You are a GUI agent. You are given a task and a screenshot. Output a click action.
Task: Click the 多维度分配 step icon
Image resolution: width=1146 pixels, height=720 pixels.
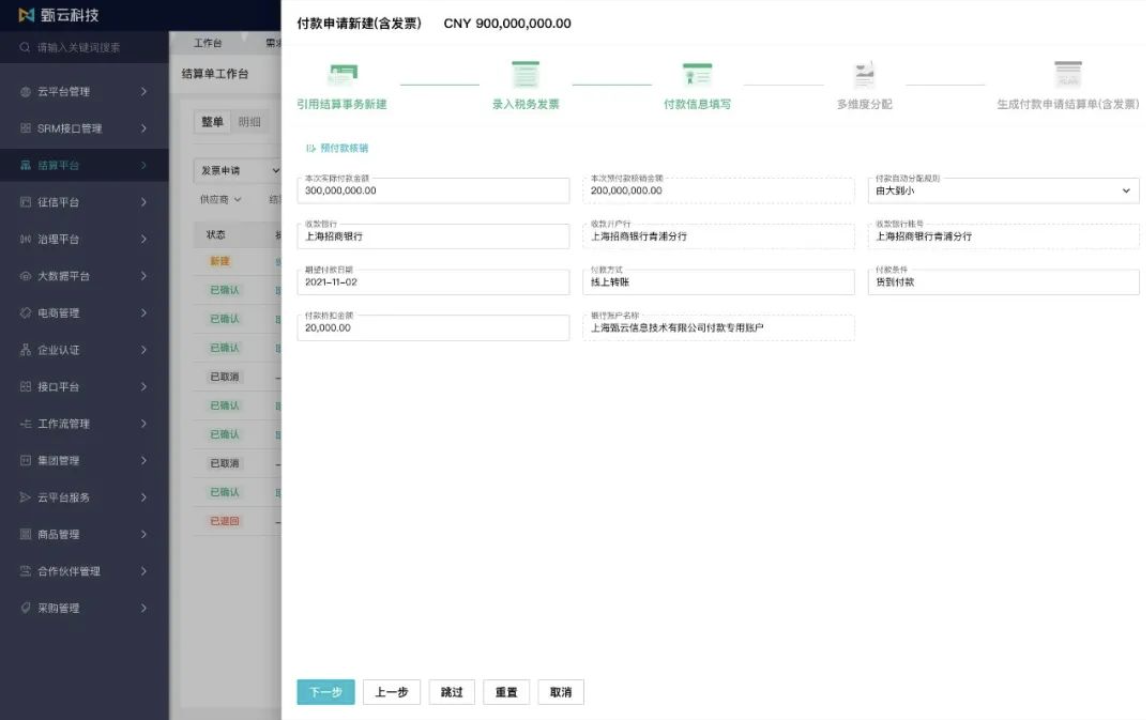pyautogui.click(x=865, y=75)
